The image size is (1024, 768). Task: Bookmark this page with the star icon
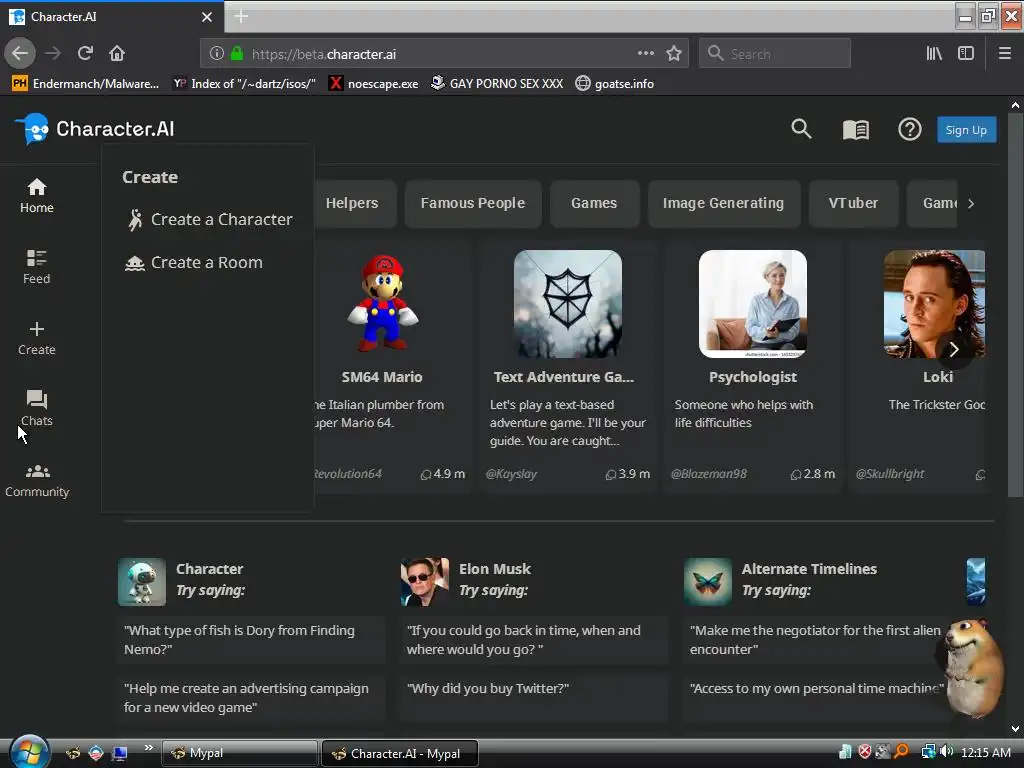coord(674,54)
